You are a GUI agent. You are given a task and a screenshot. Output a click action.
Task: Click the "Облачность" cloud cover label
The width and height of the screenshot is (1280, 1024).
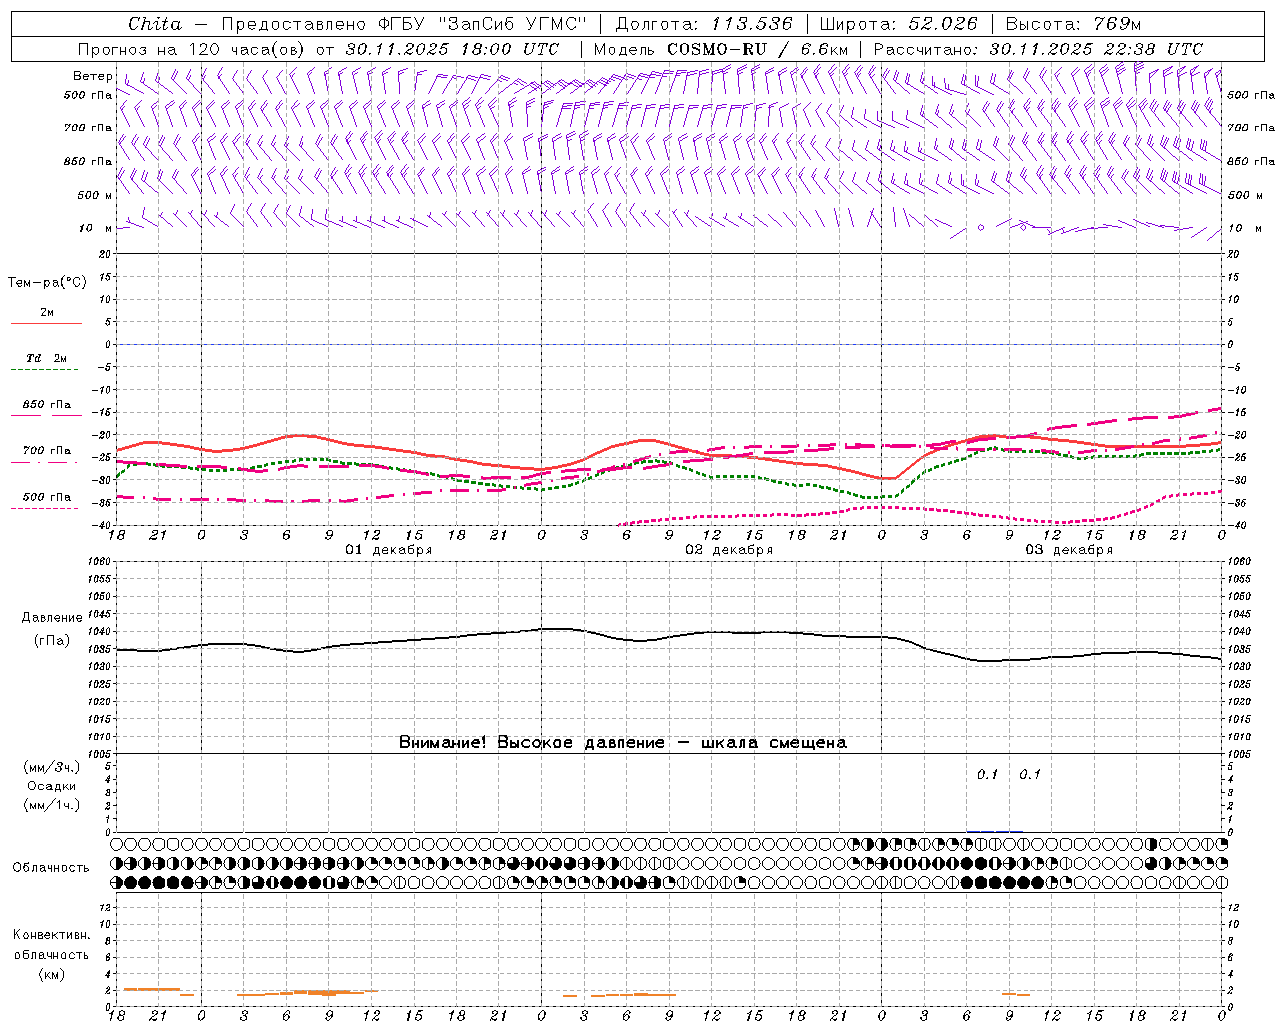click(51, 868)
